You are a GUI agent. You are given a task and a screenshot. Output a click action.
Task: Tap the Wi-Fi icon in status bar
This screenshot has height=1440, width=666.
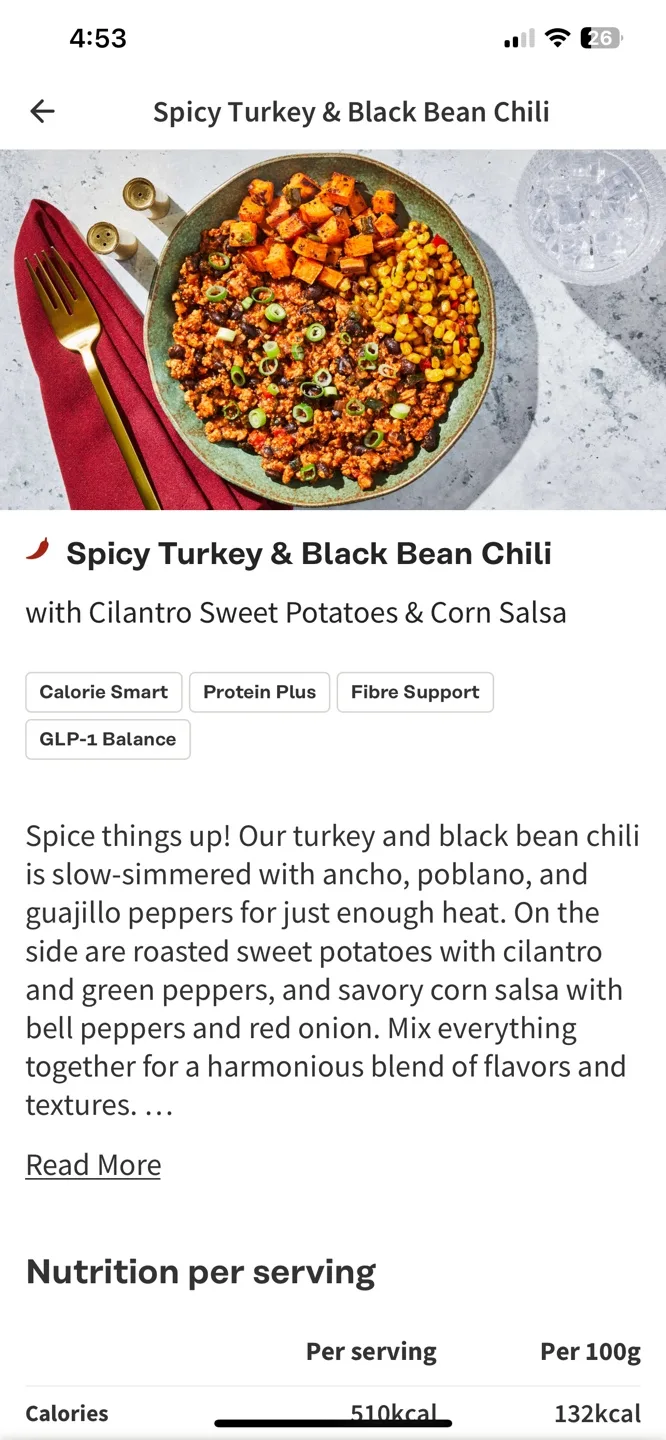coord(556,37)
